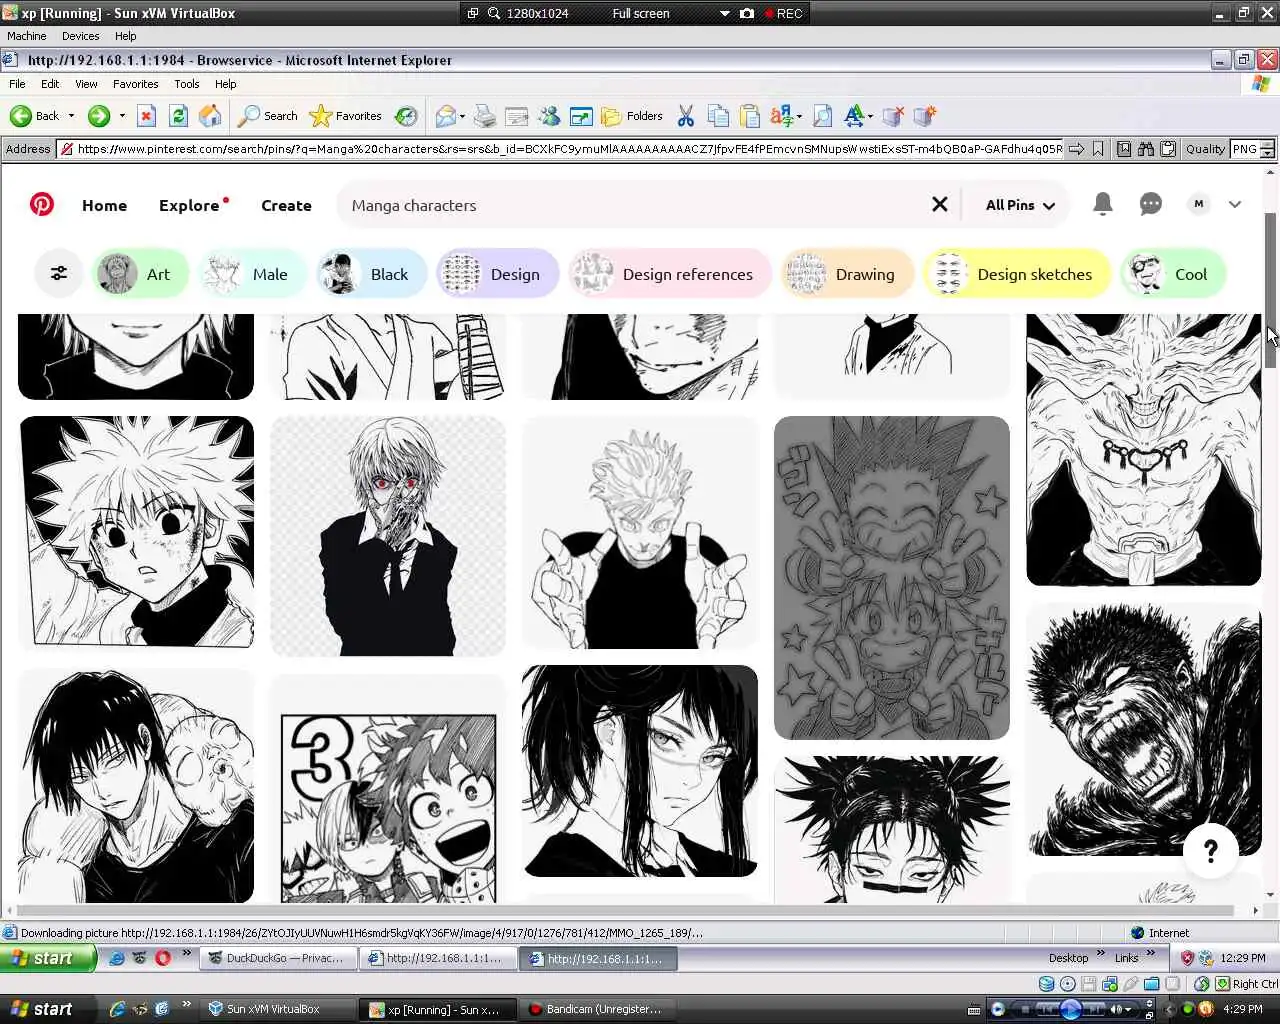
Task: Switch to DuckDuckGo taskbar window
Action: (x=277, y=958)
